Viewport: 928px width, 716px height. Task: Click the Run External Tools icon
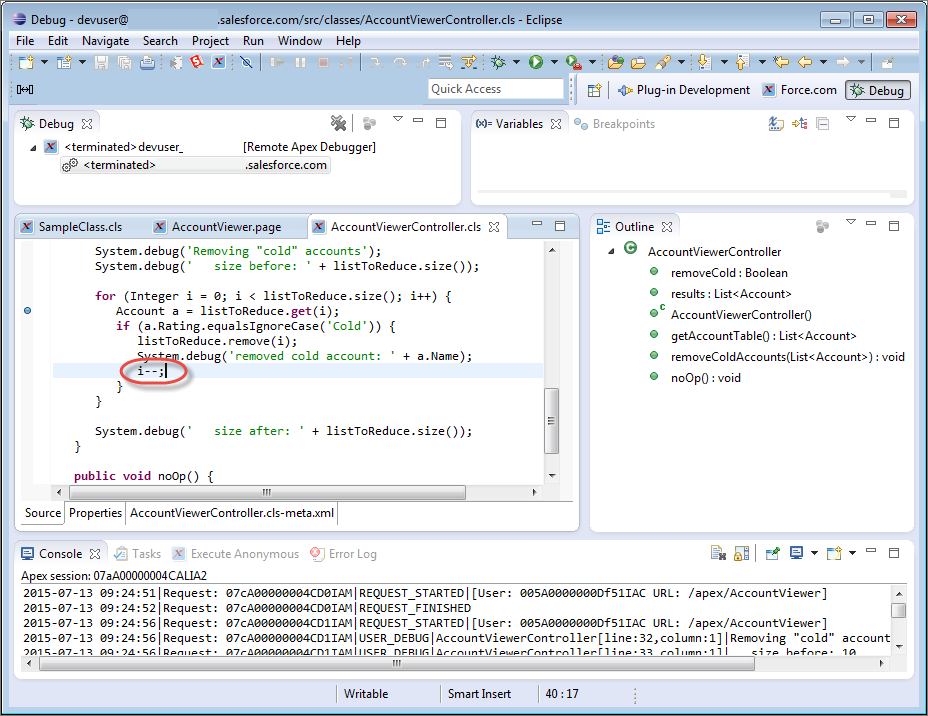(x=573, y=62)
